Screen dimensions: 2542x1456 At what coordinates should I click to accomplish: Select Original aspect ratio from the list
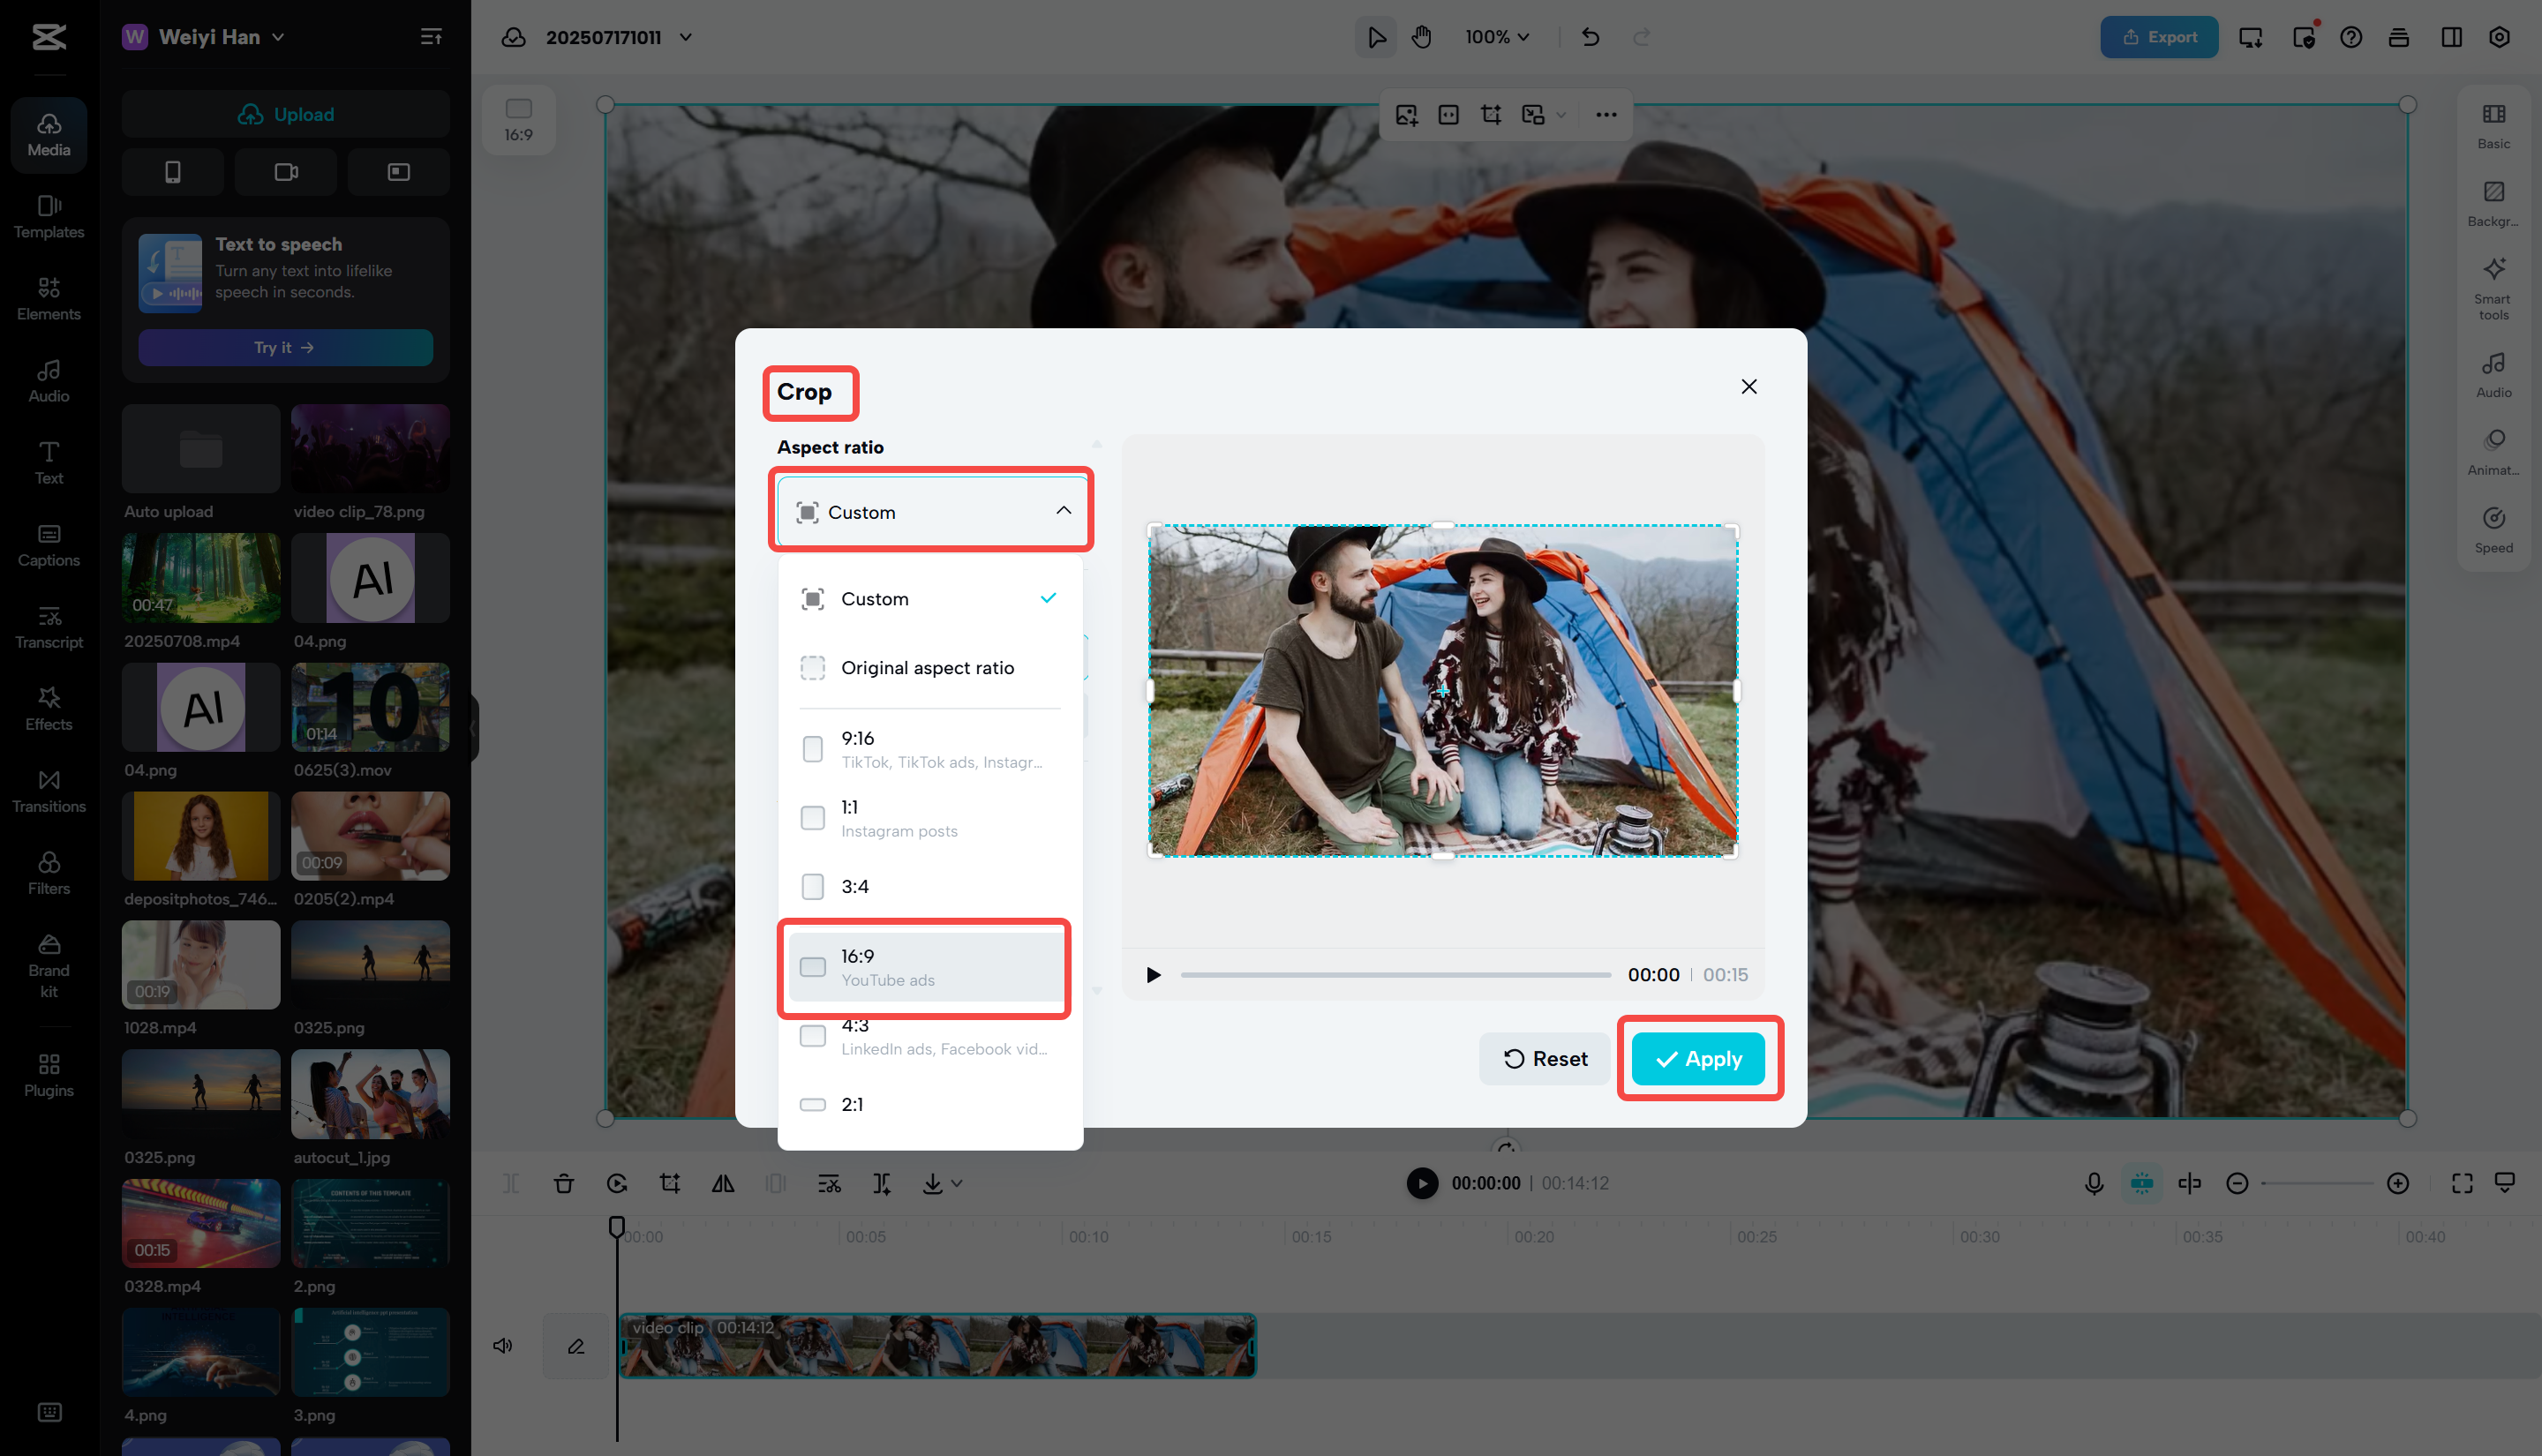pos(927,667)
